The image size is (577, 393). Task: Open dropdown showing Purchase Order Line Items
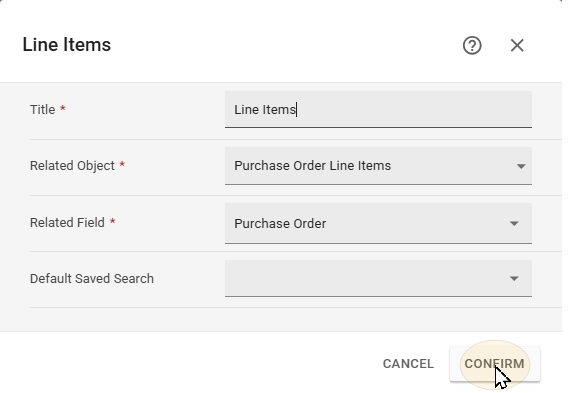[x=378, y=166]
